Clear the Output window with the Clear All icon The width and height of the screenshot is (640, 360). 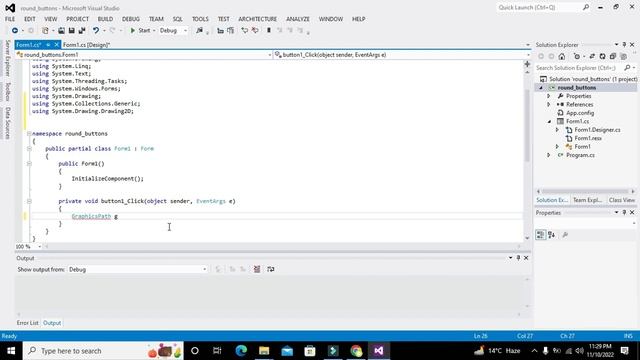pyautogui.click(x=257, y=269)
